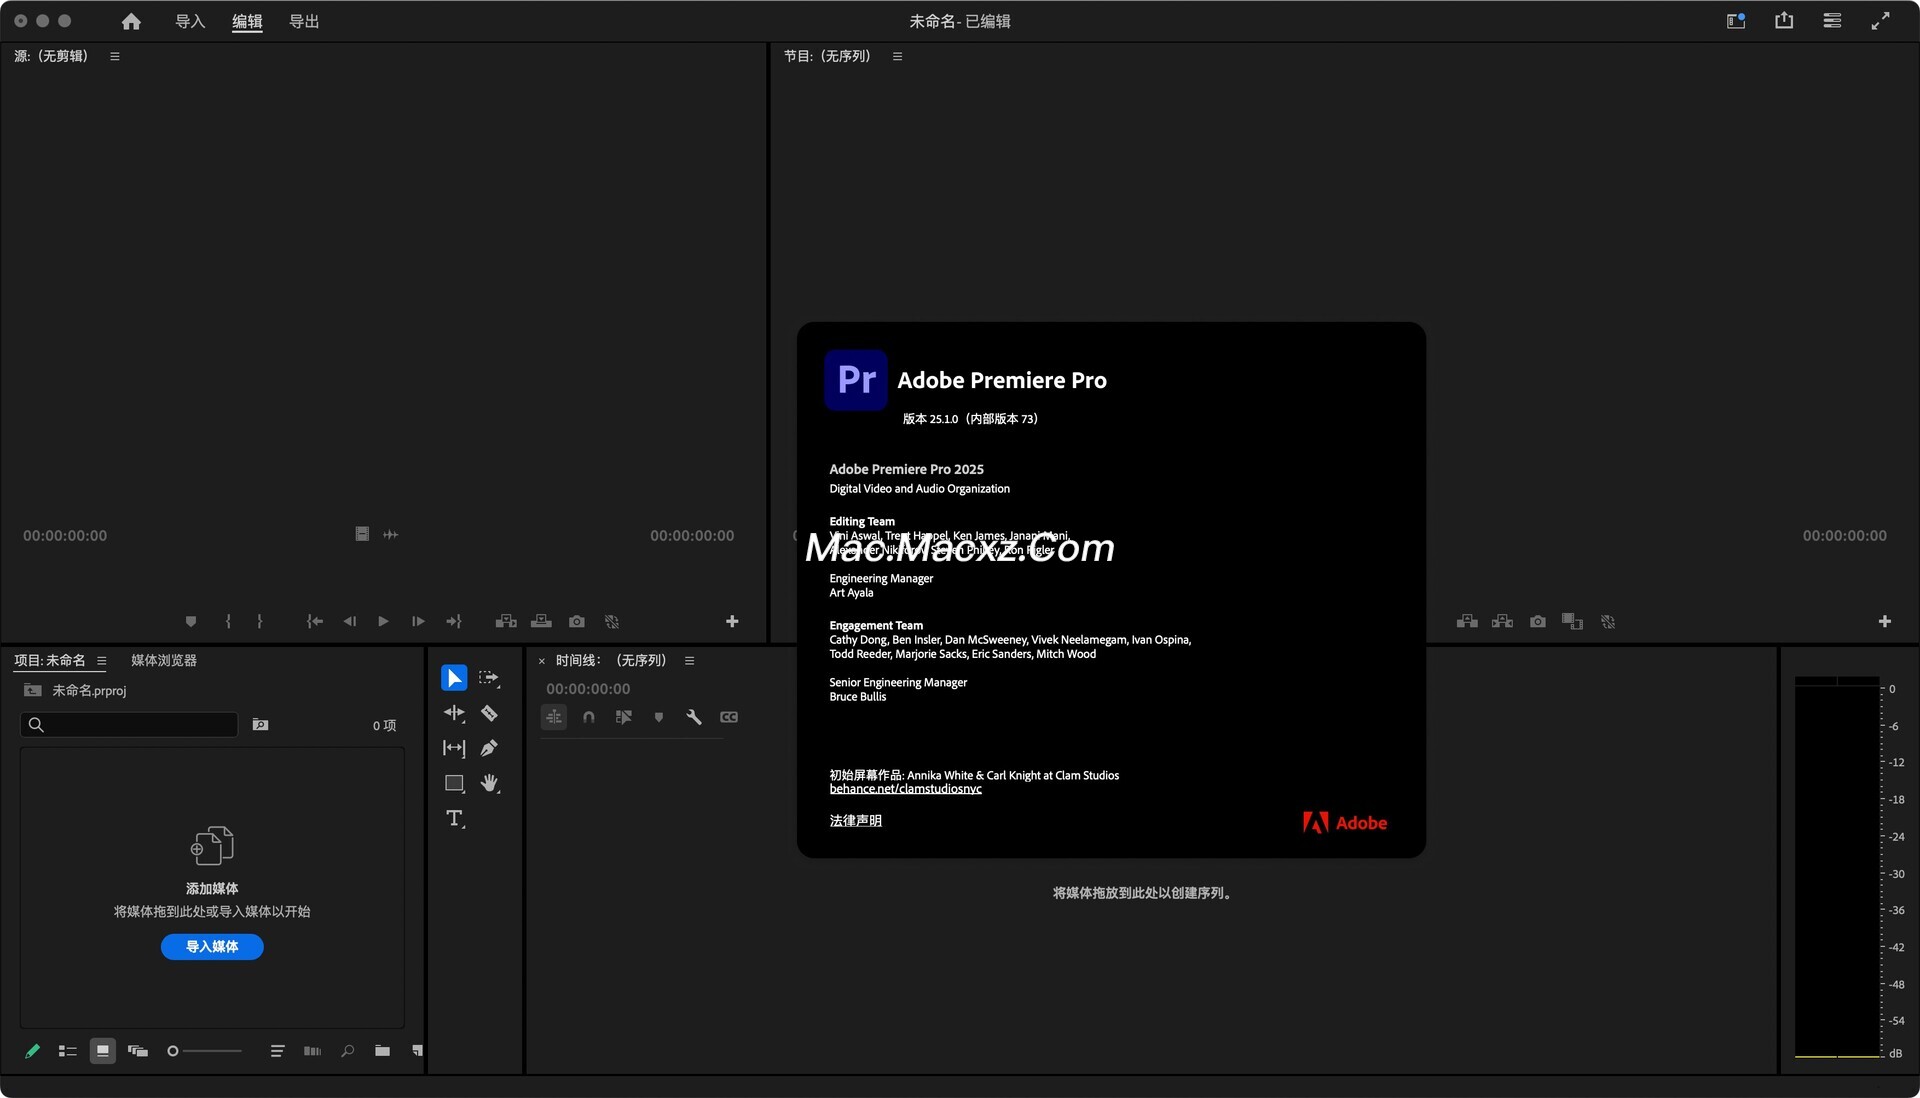Click Lift button in Program monitor
The image size is (1920, 1098).
click(x=1467, y=622)
